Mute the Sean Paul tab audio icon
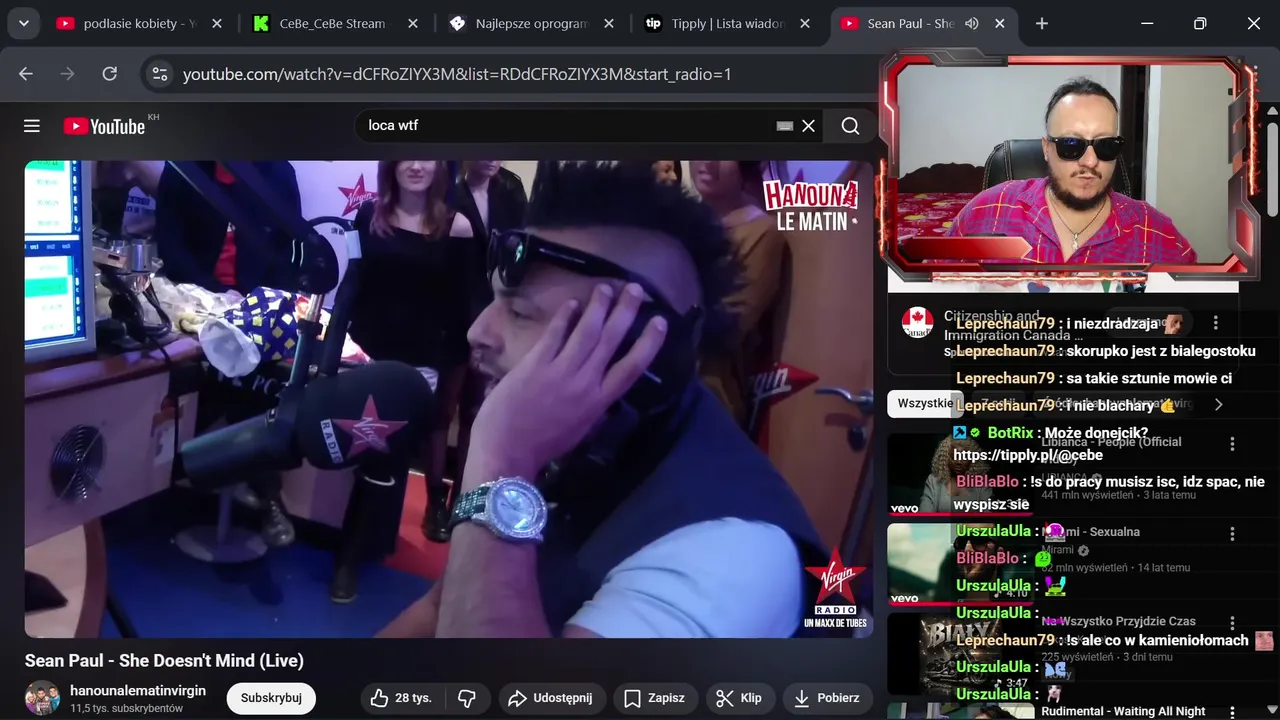The image size is (1280, 720). point(971,23)
